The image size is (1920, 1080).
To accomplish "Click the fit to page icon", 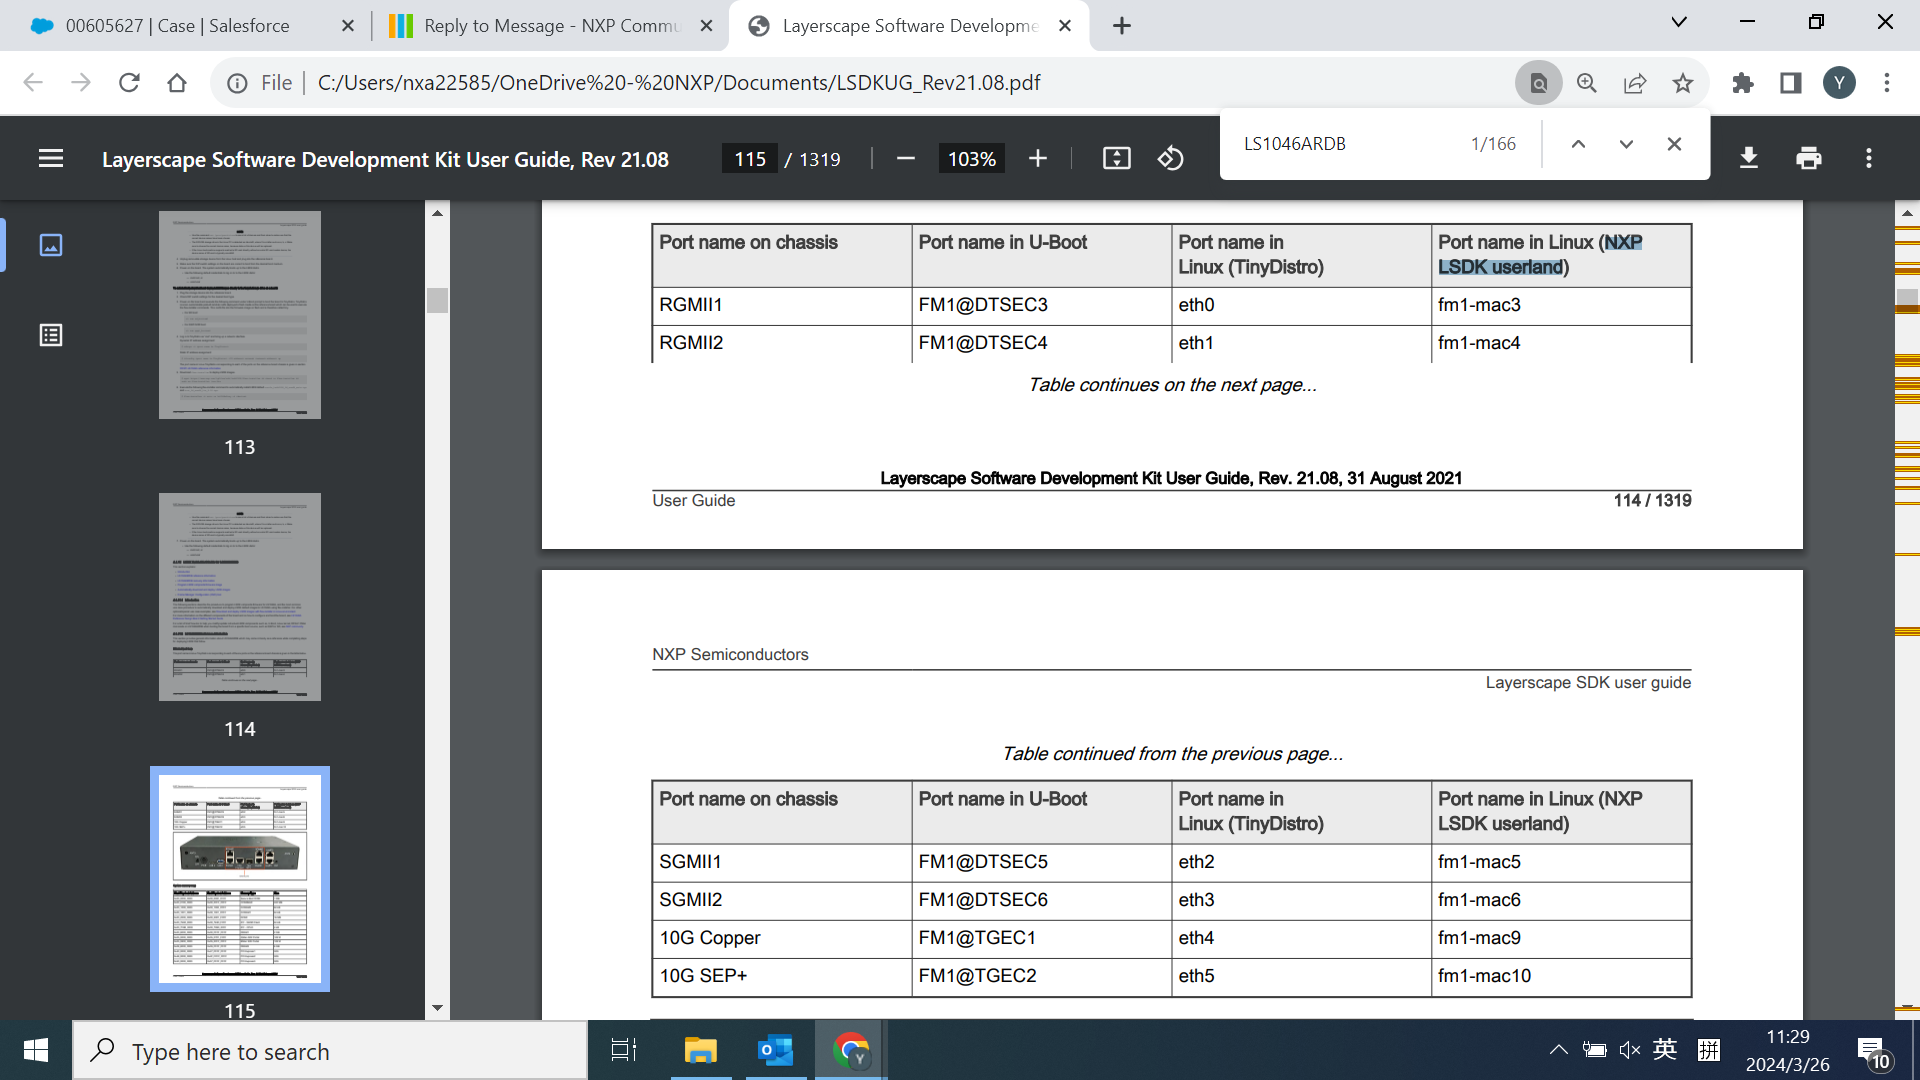I will [x=1116, y=159].
